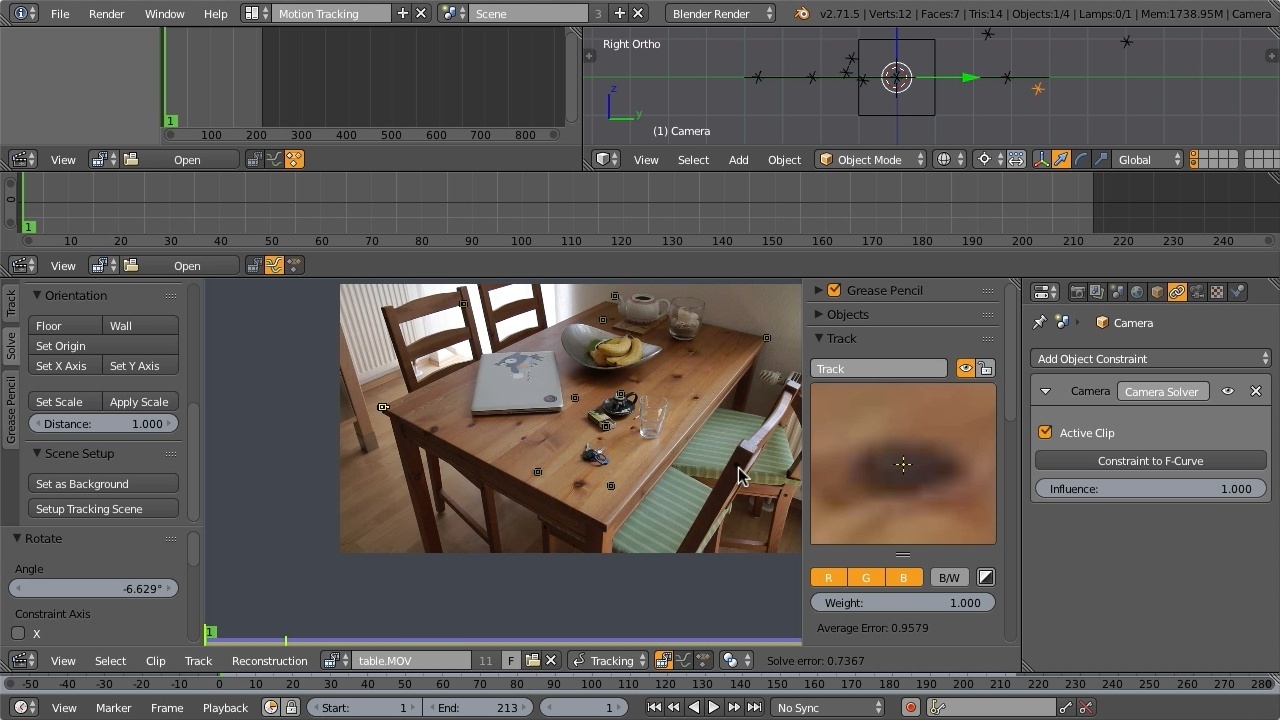Check the X constraint axis in Rotate panel
This screenshot has width=1280, height=720.
pyautogui.click(x=17, y=633)
